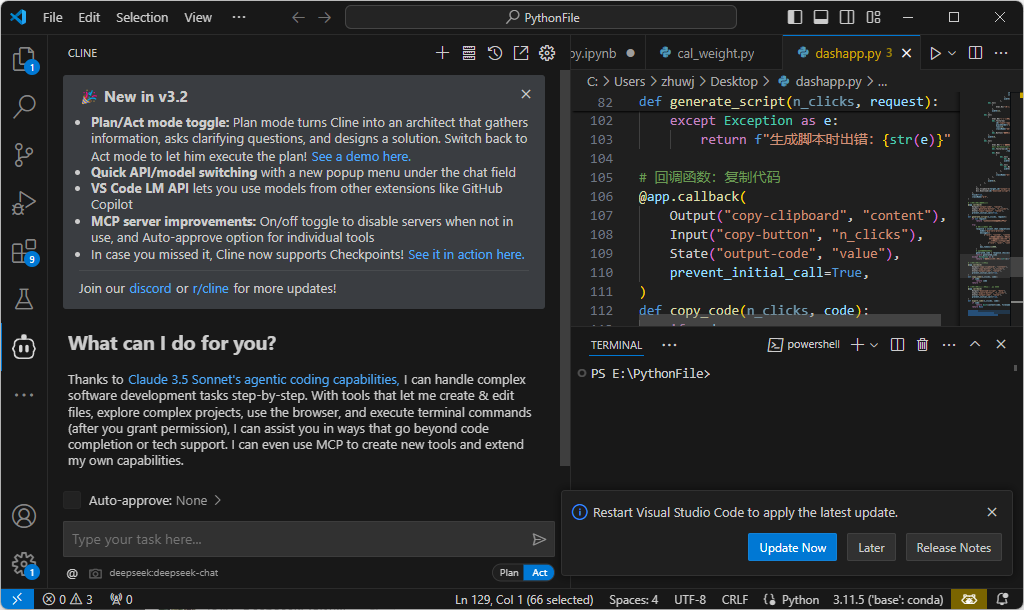Switch Cline to Plan mode
1024x610 pixels.
tap(509, 573)
